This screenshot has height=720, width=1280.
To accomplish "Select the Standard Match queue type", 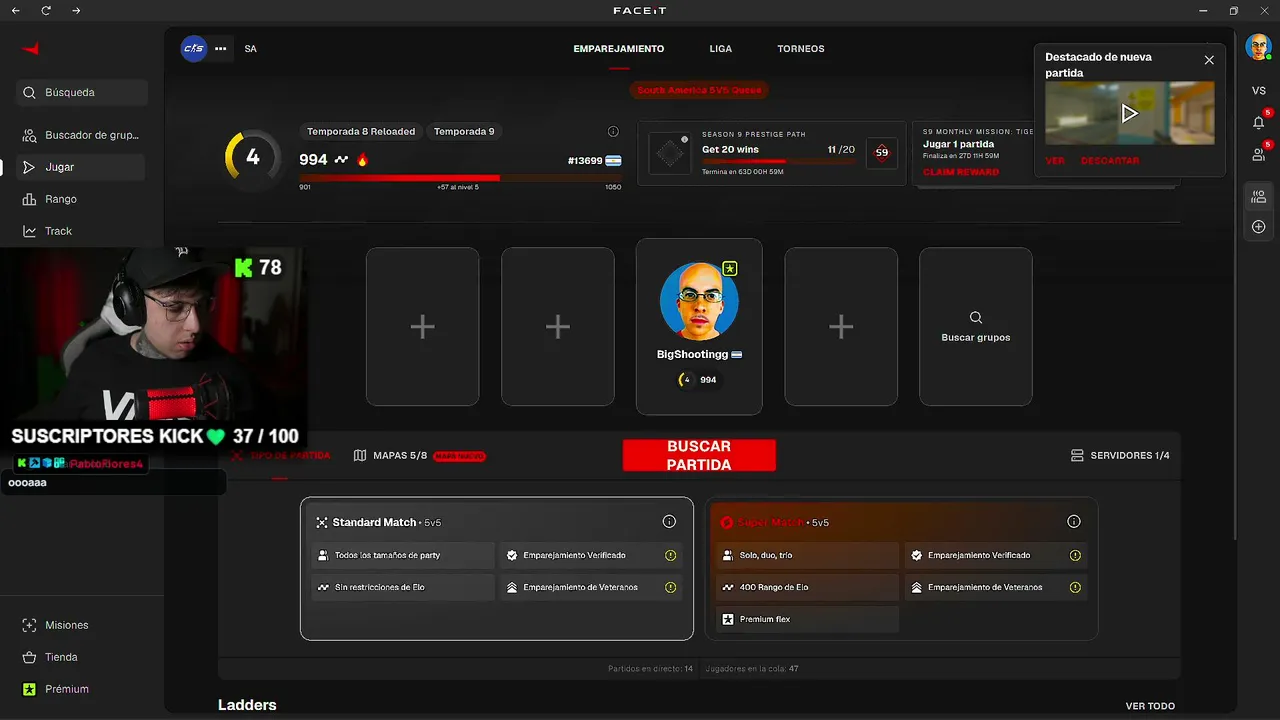I will tap(497, 568).
